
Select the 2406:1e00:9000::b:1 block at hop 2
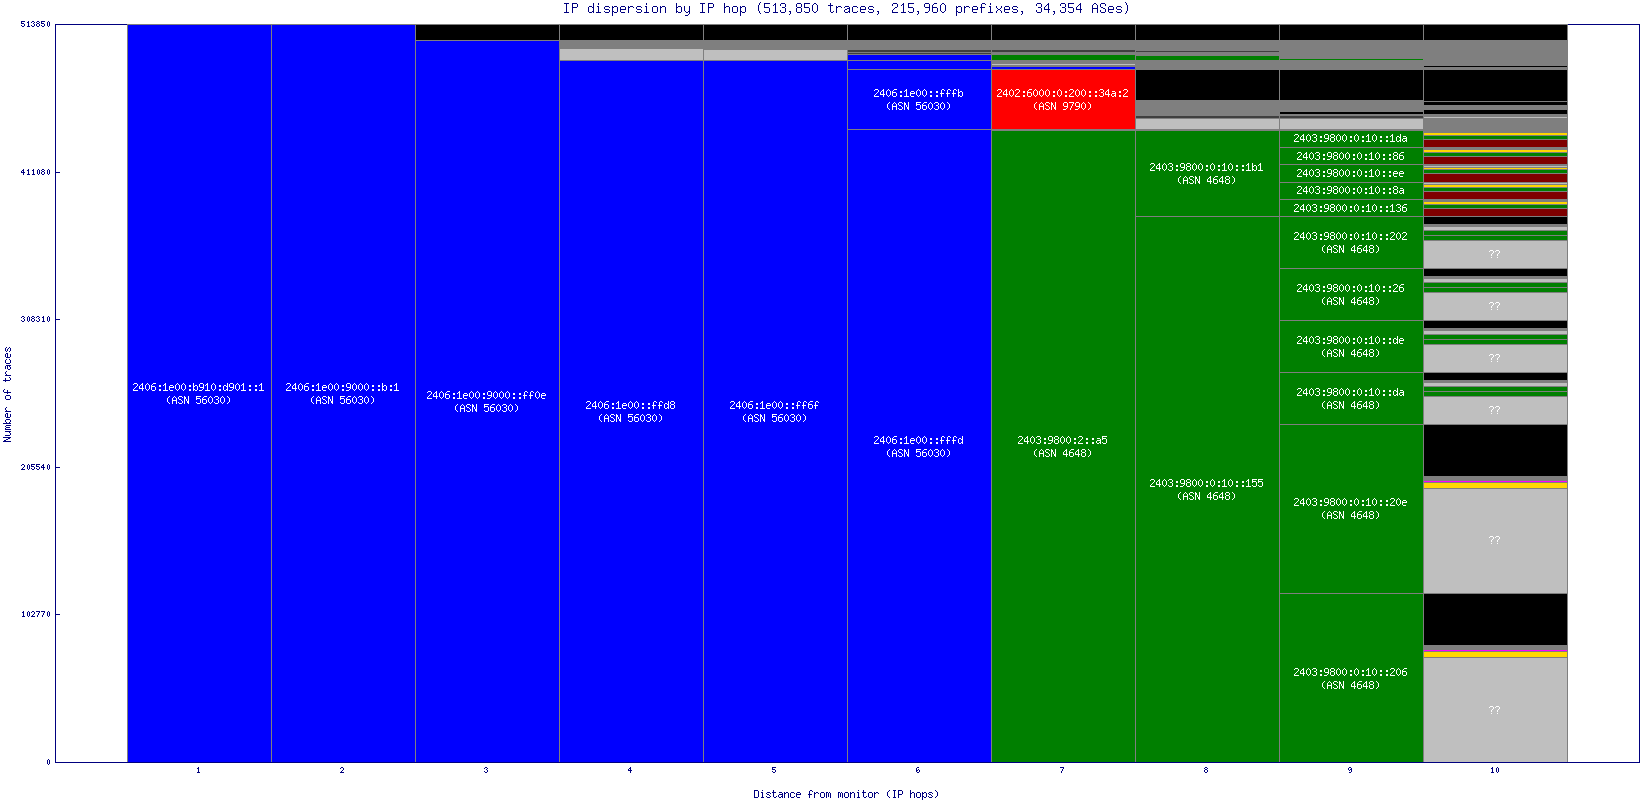click(343, 393)
